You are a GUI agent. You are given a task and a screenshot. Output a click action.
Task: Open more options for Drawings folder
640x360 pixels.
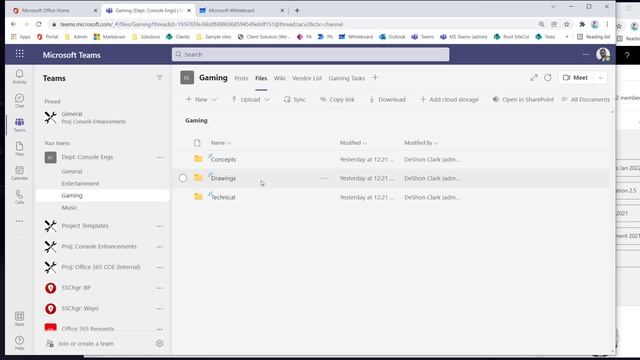pyautogui.click(x=324, y=178)
